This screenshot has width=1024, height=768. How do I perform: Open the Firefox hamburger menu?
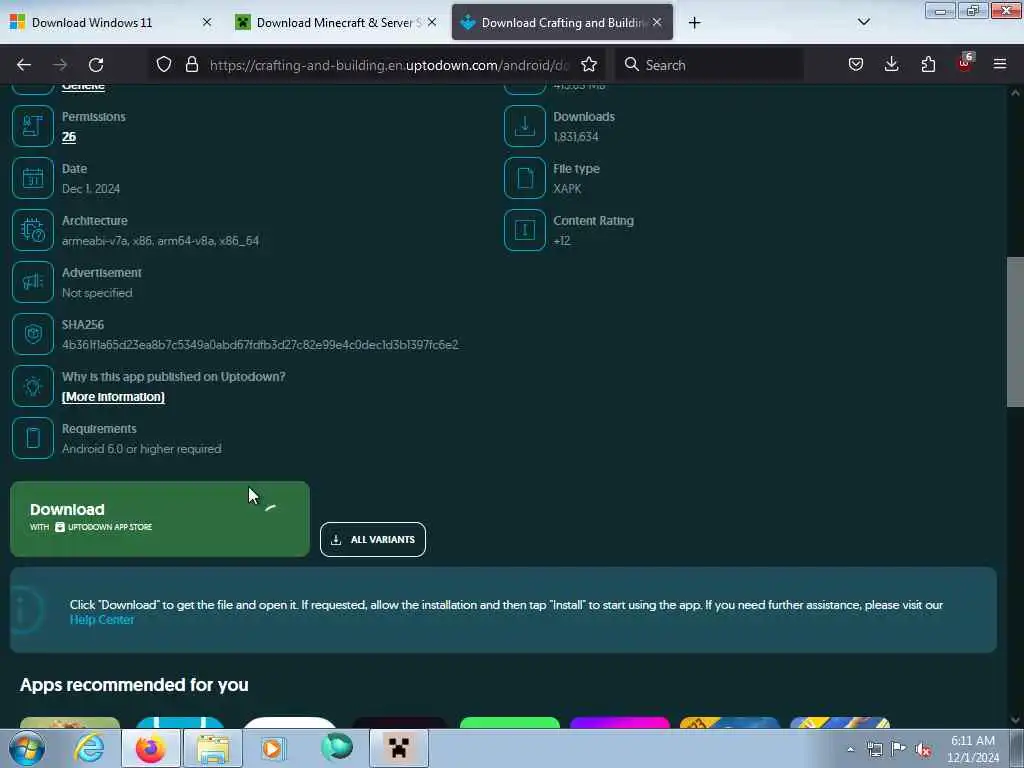1000,64
